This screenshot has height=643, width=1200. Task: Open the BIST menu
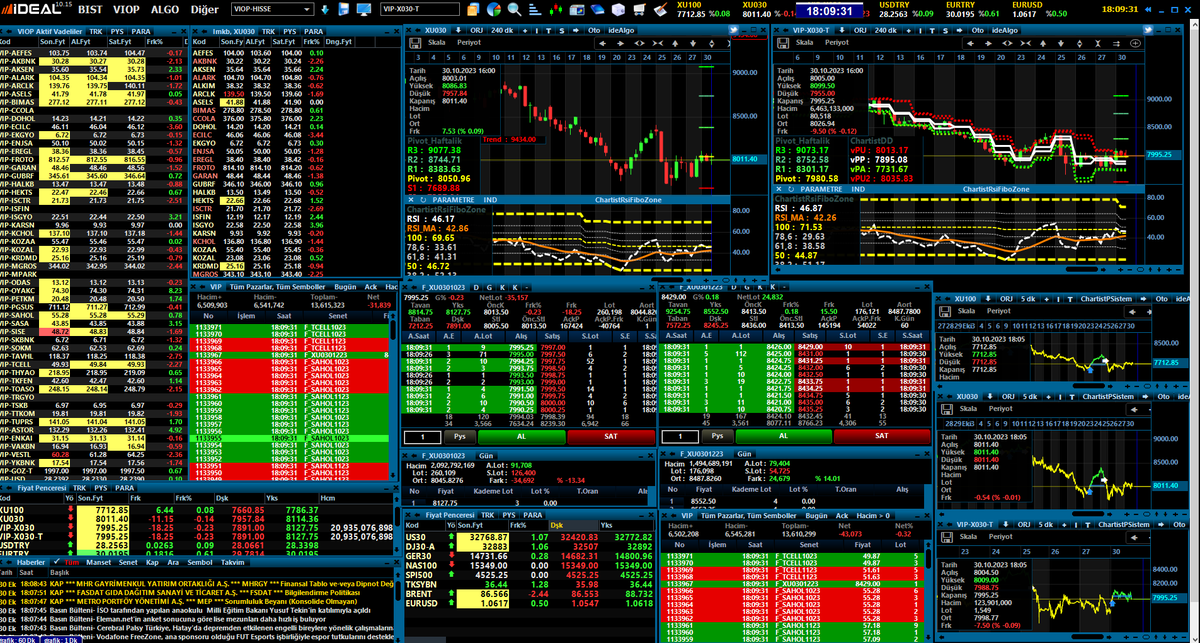point(90,10)
